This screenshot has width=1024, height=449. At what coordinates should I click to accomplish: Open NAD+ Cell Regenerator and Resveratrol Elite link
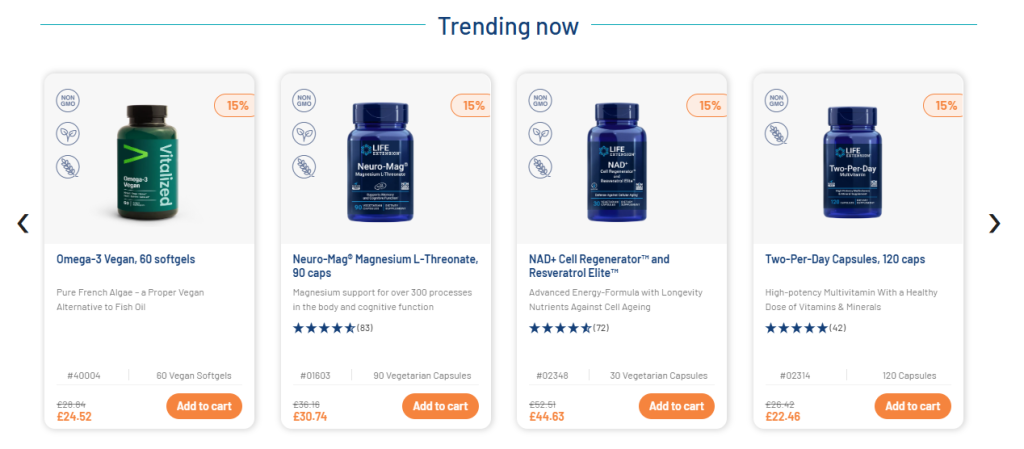[599, 266]
